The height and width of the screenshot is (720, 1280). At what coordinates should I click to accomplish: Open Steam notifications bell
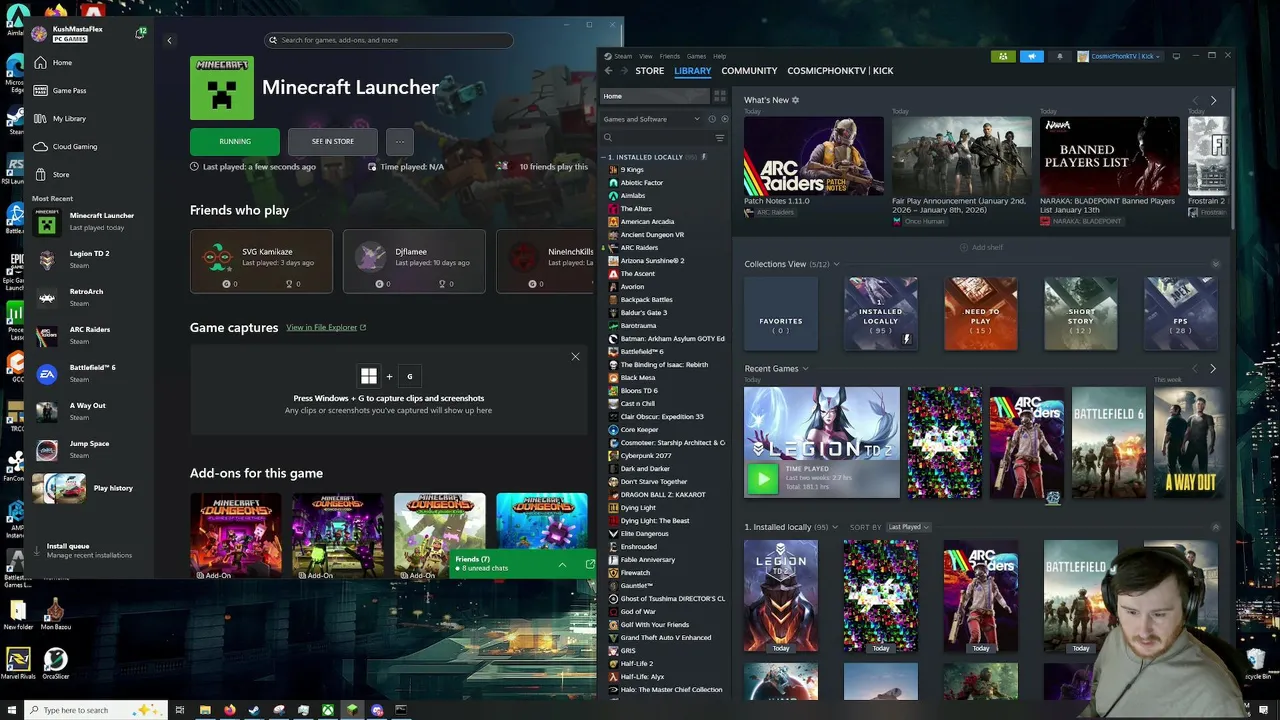[1060, 56]
